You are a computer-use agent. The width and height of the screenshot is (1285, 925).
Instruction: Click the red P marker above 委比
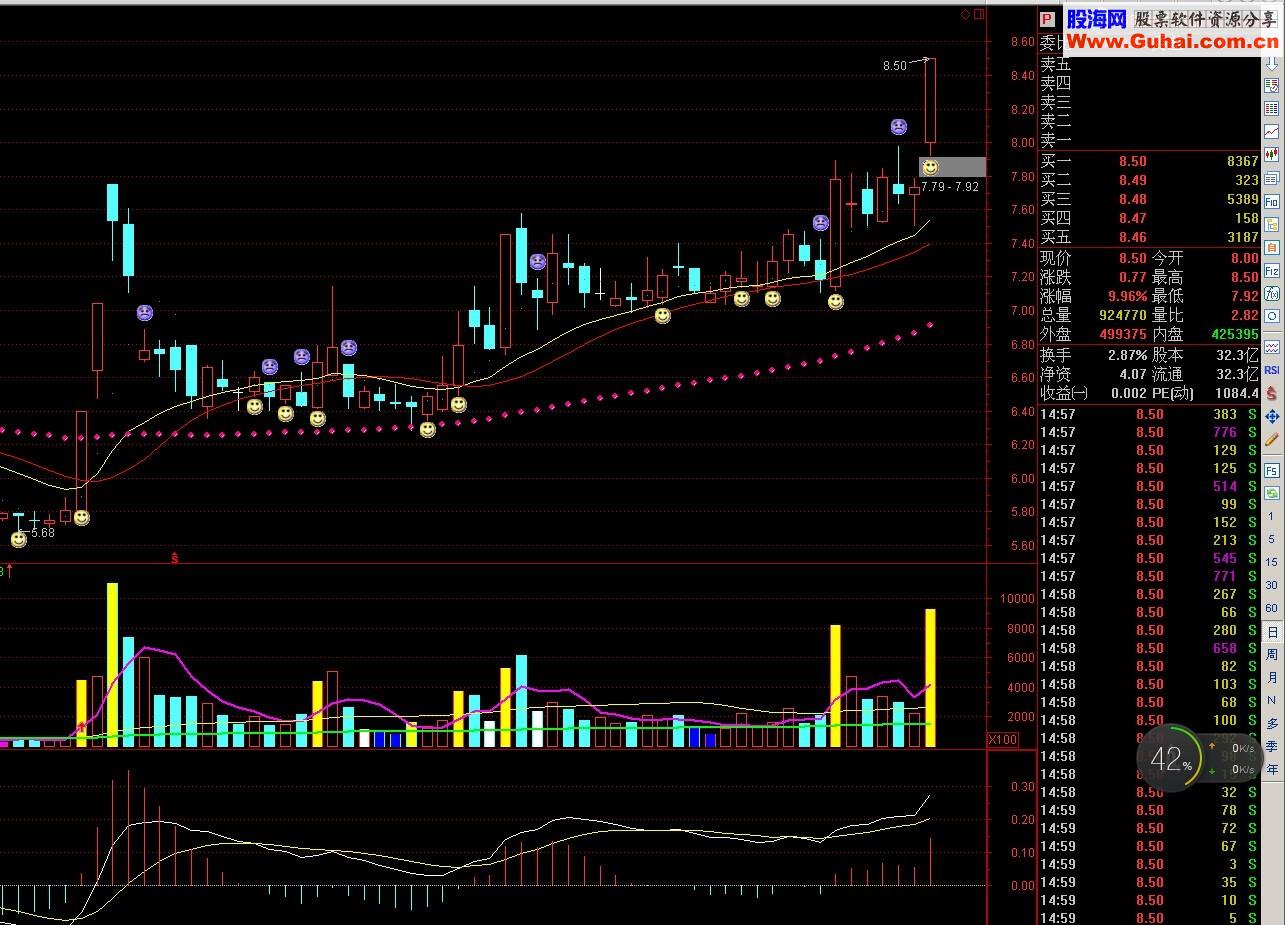point(1047,19)
